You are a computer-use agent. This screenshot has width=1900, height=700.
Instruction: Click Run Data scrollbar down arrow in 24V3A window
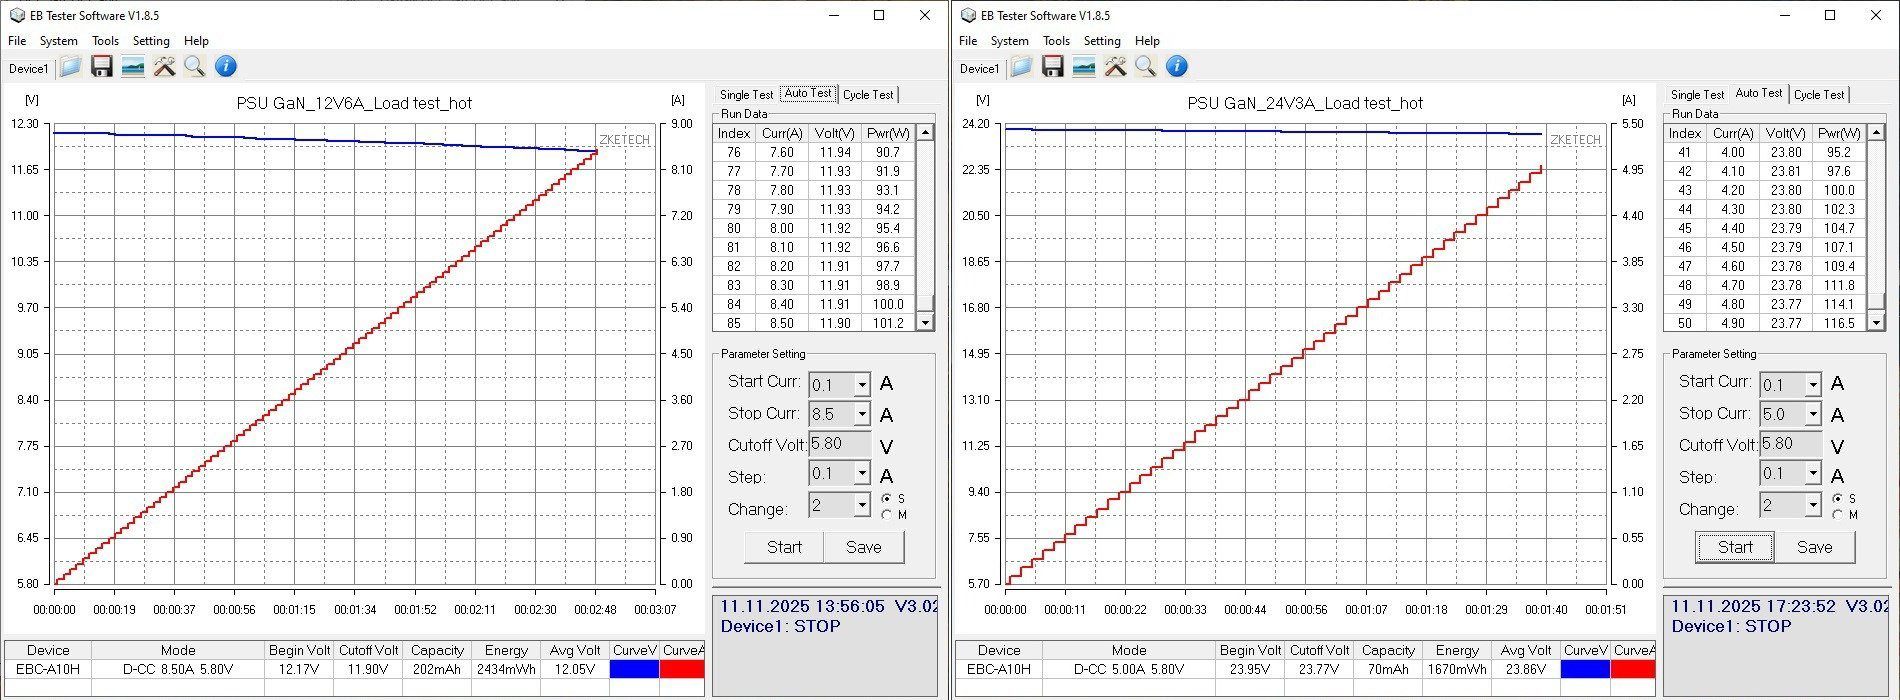(1876, 322)
